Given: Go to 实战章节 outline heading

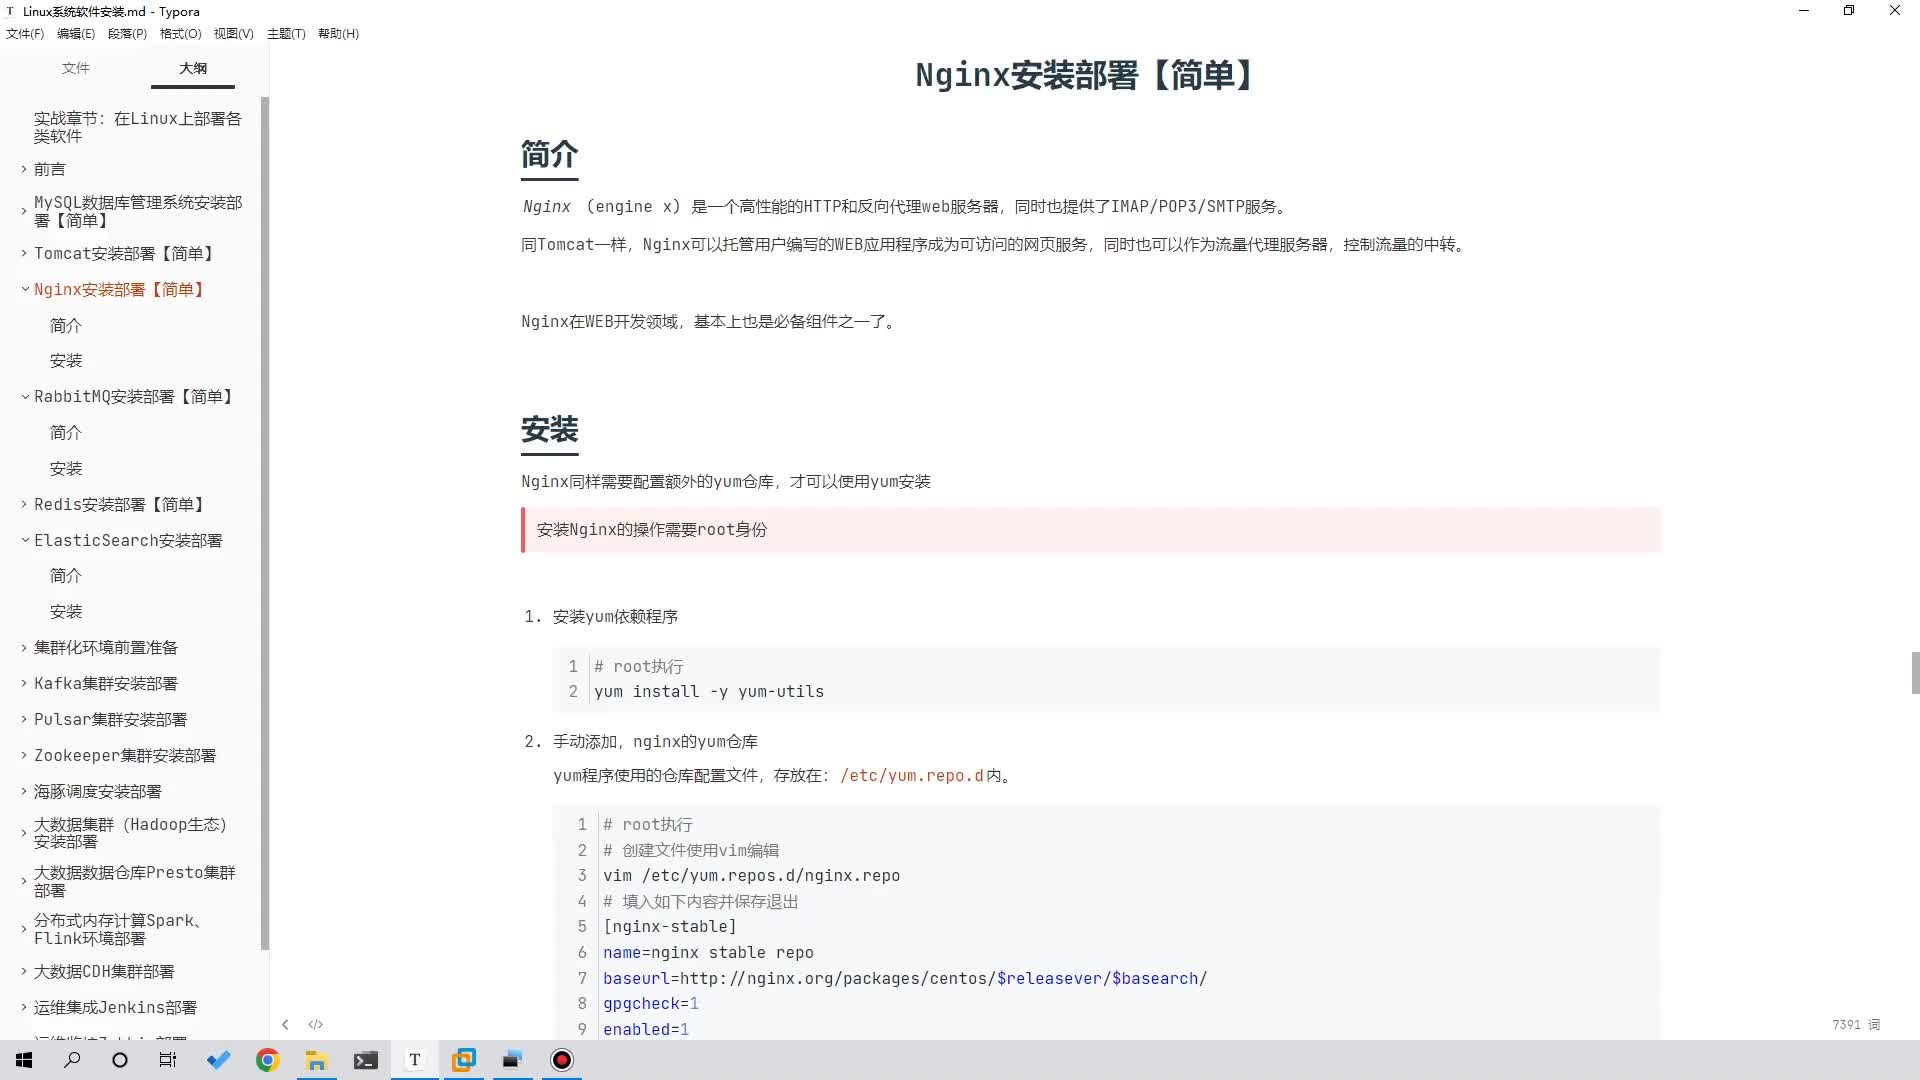Looking at the screenshot, I should click(x=138, y=127).
